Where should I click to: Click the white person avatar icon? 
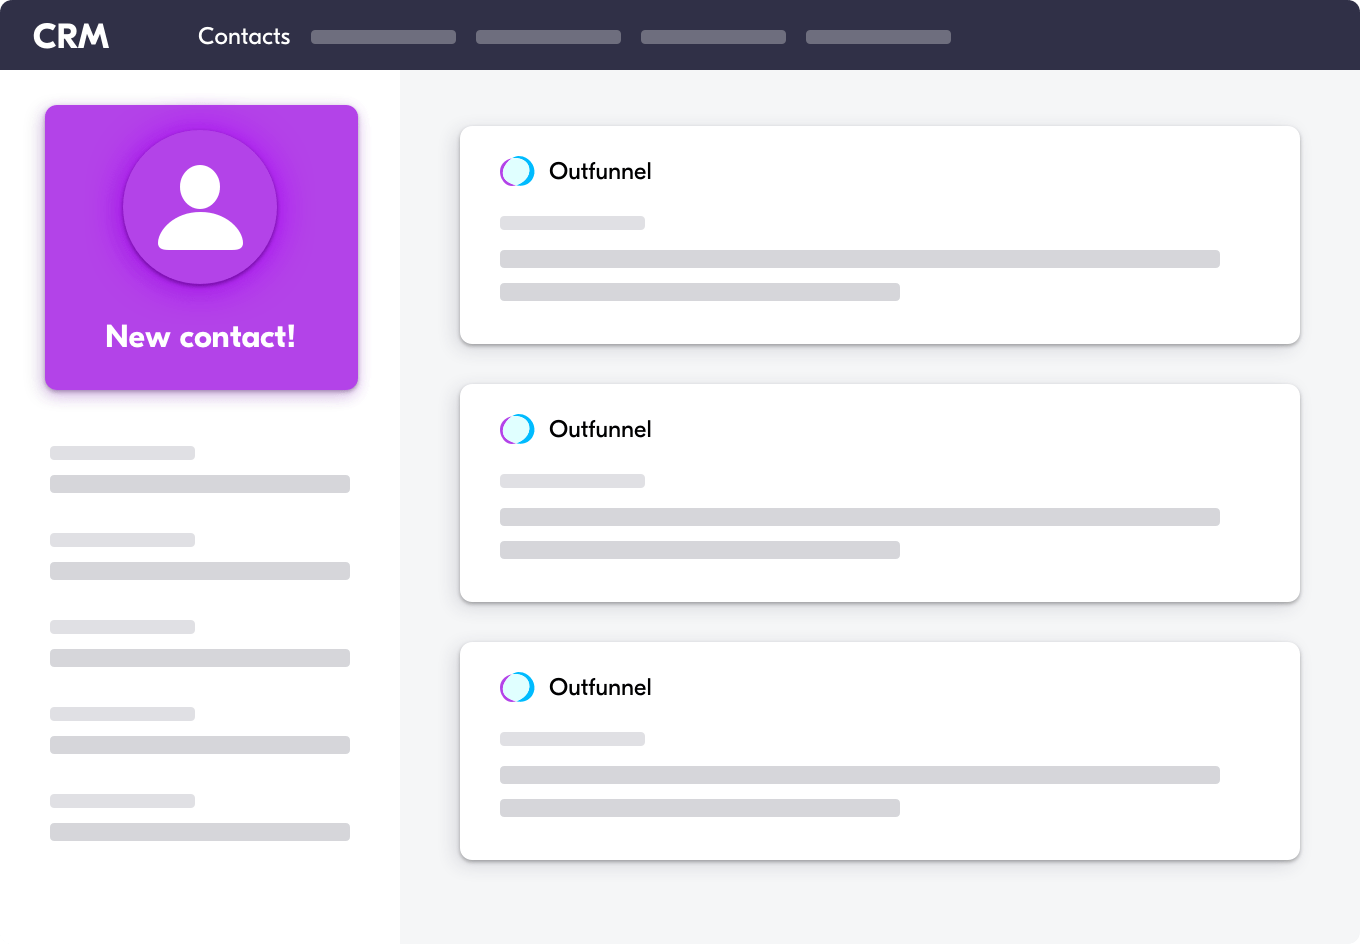pos(200,207)
